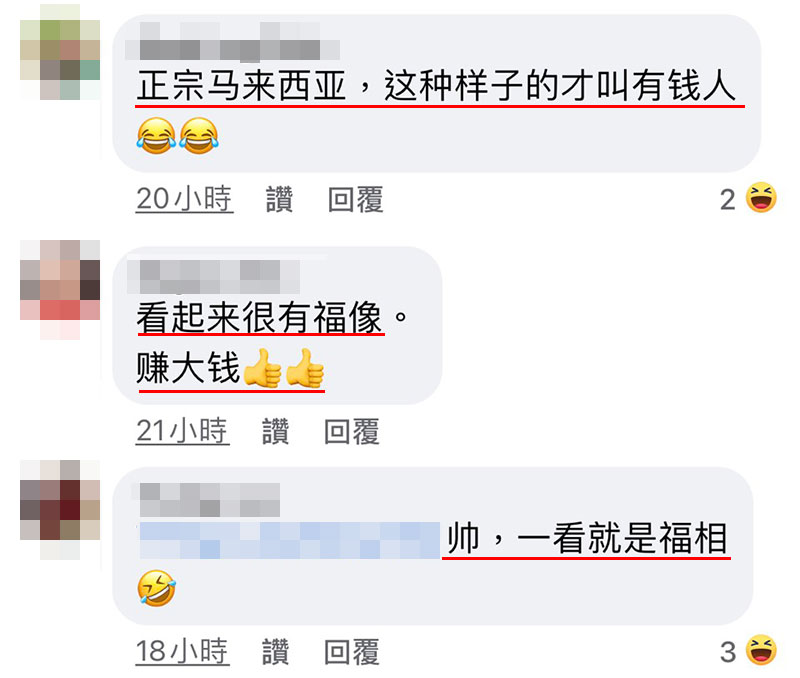Open the 20小時 timestamp link
The width and height of the screenshot is (800, 678).
[184, 199]
